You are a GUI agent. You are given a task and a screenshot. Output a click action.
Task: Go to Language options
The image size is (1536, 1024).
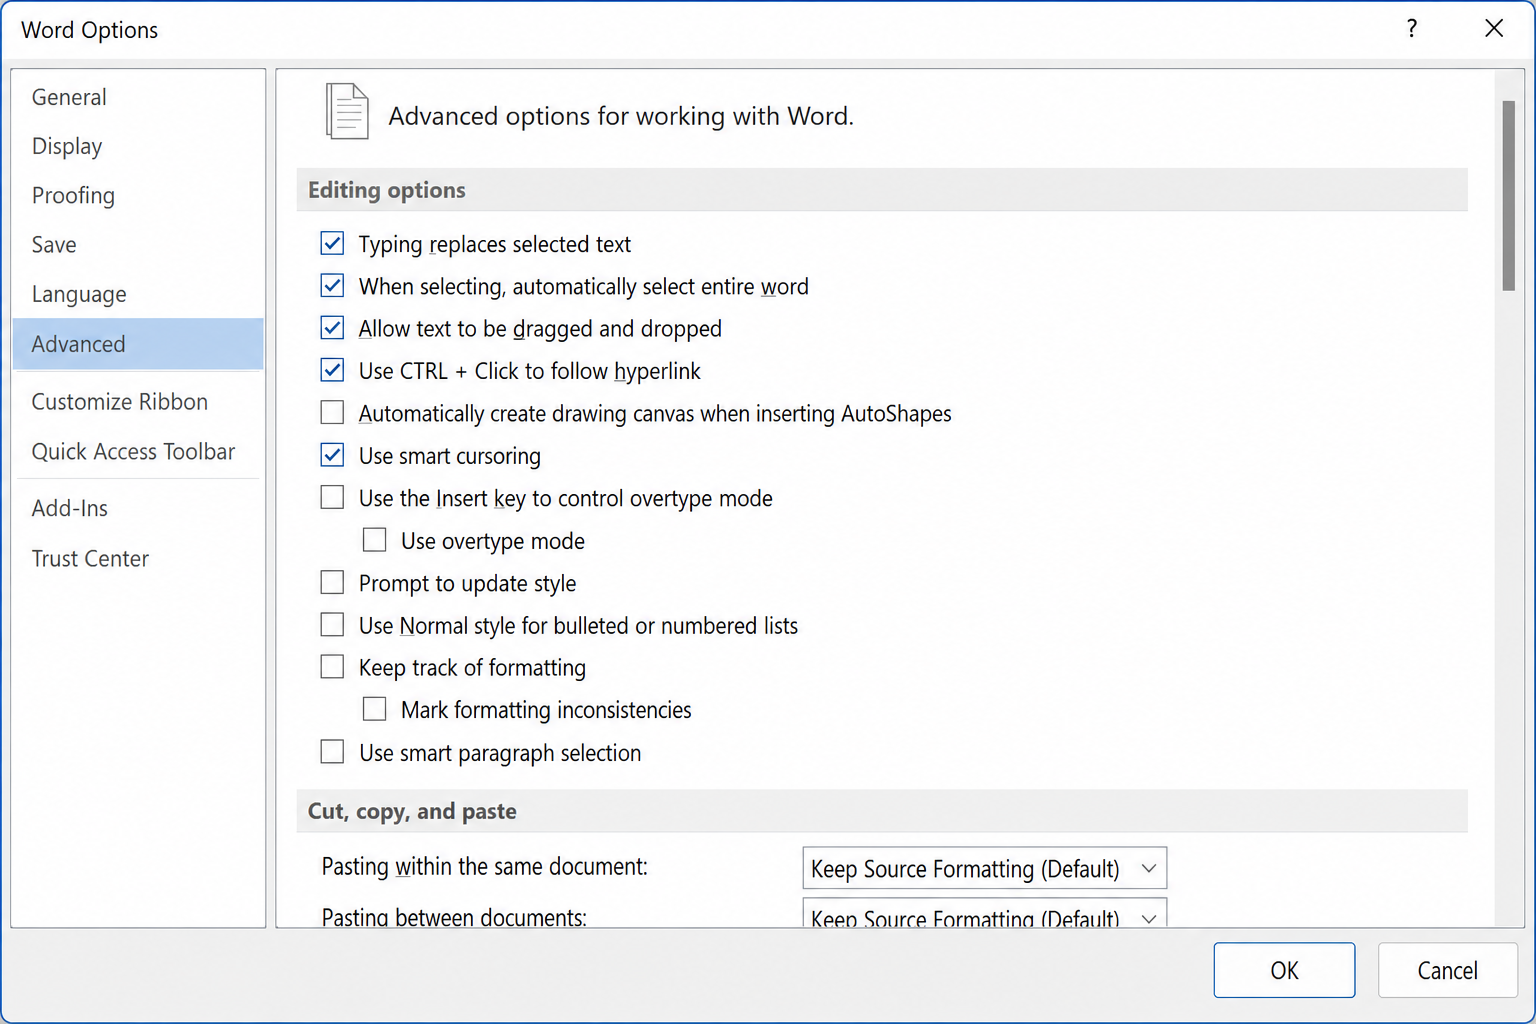click(x=138, y=294)
